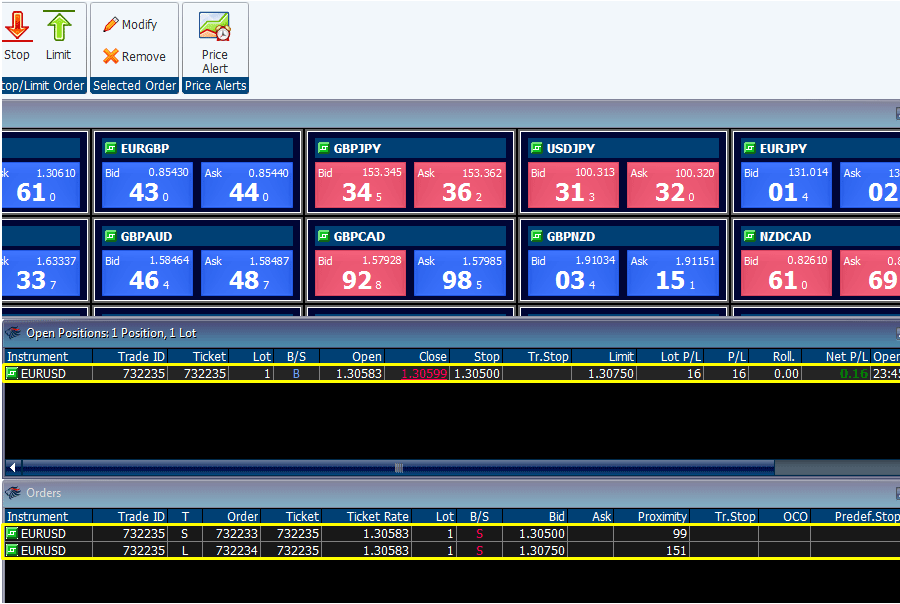Click the GBPNZD tile's symbol icon
900x604 pixels.
[536, 236]
